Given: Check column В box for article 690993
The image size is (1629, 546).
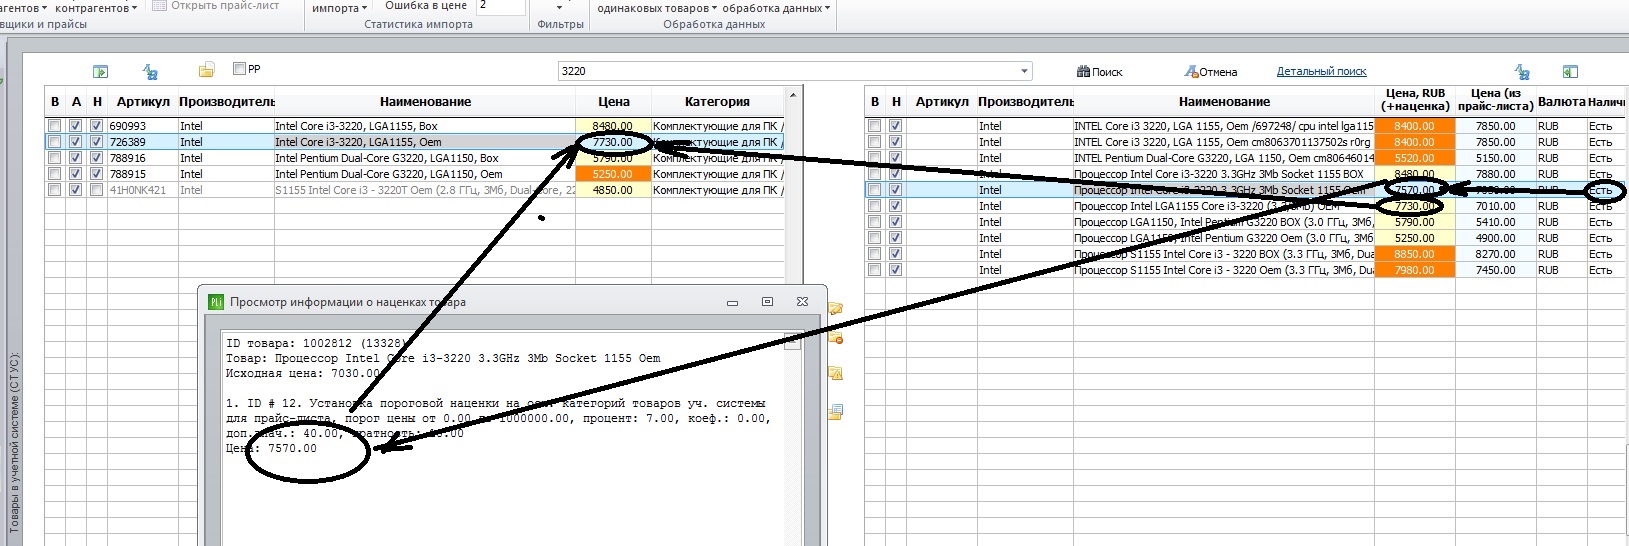Looking at the screenshot, I should click(x=55, y=126).
